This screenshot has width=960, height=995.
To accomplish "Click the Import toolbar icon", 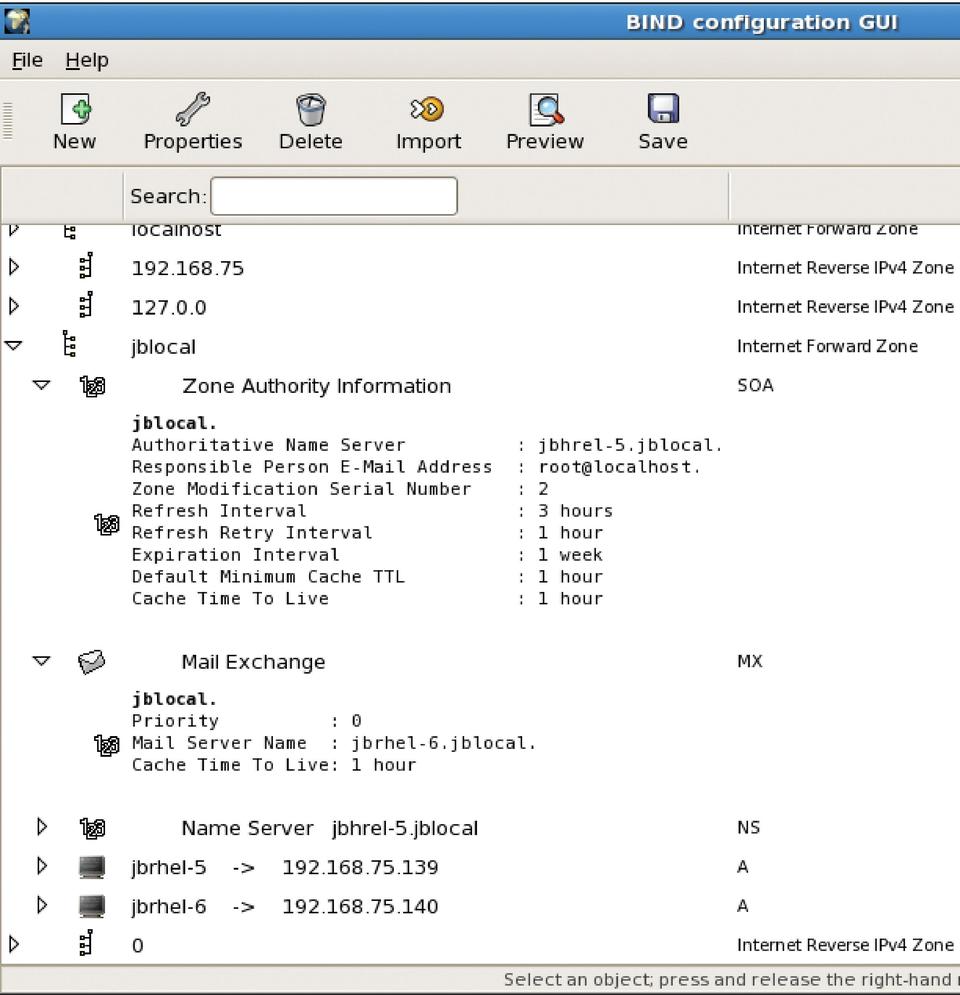I will click(x=428, y=109).
